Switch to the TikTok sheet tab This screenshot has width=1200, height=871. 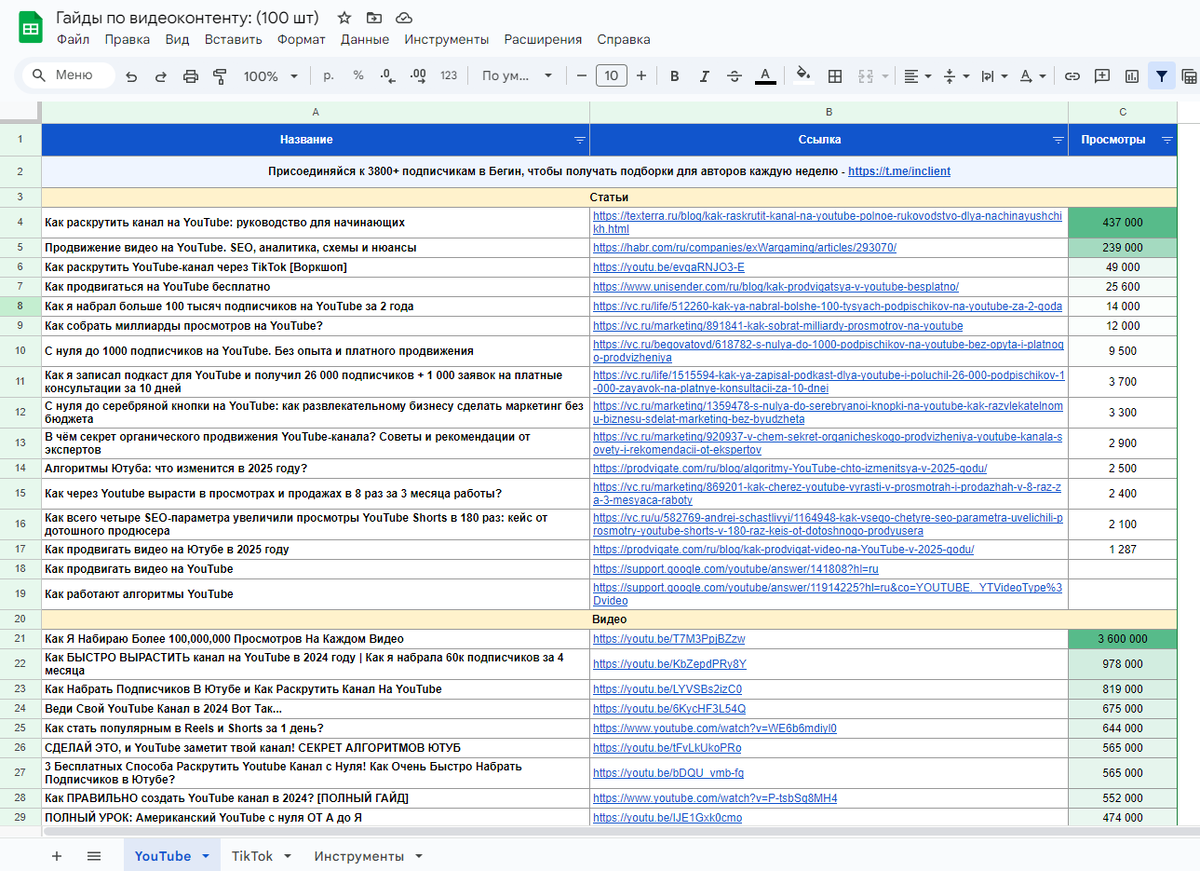(252, 856)
